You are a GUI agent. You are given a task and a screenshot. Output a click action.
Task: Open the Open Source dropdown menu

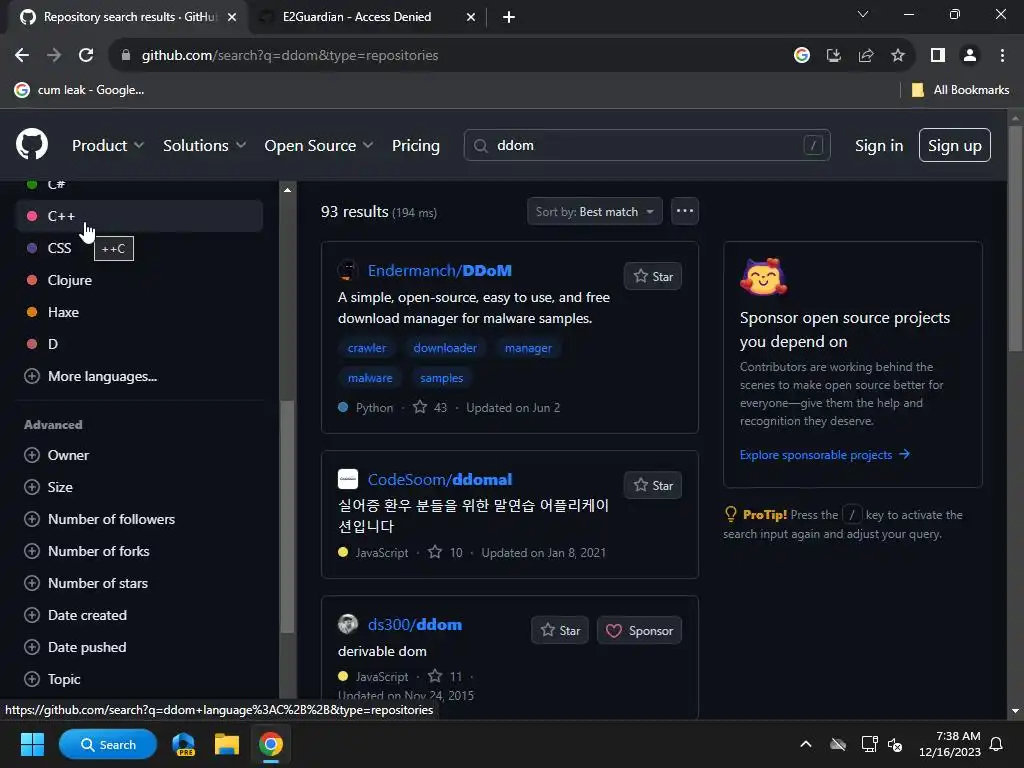coord(319,145)
